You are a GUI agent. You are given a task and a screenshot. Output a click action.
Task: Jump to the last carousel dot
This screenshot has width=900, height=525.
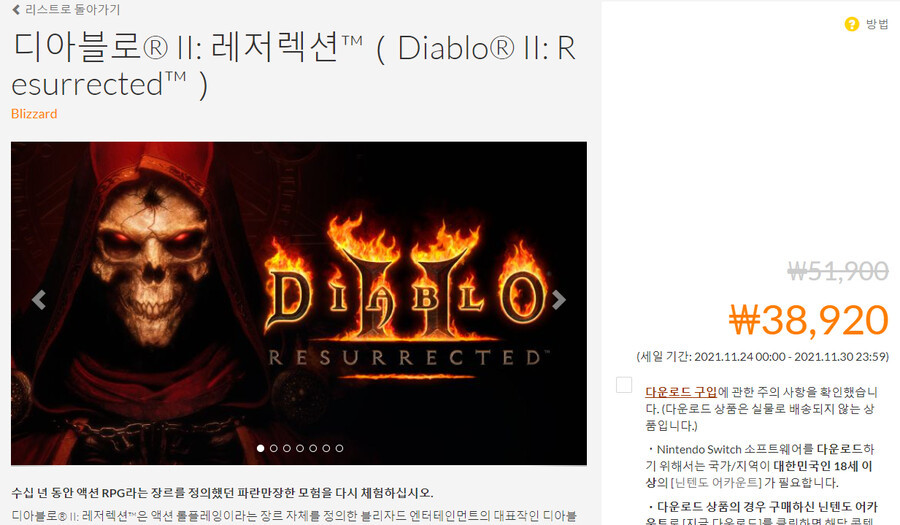(339, 448)
